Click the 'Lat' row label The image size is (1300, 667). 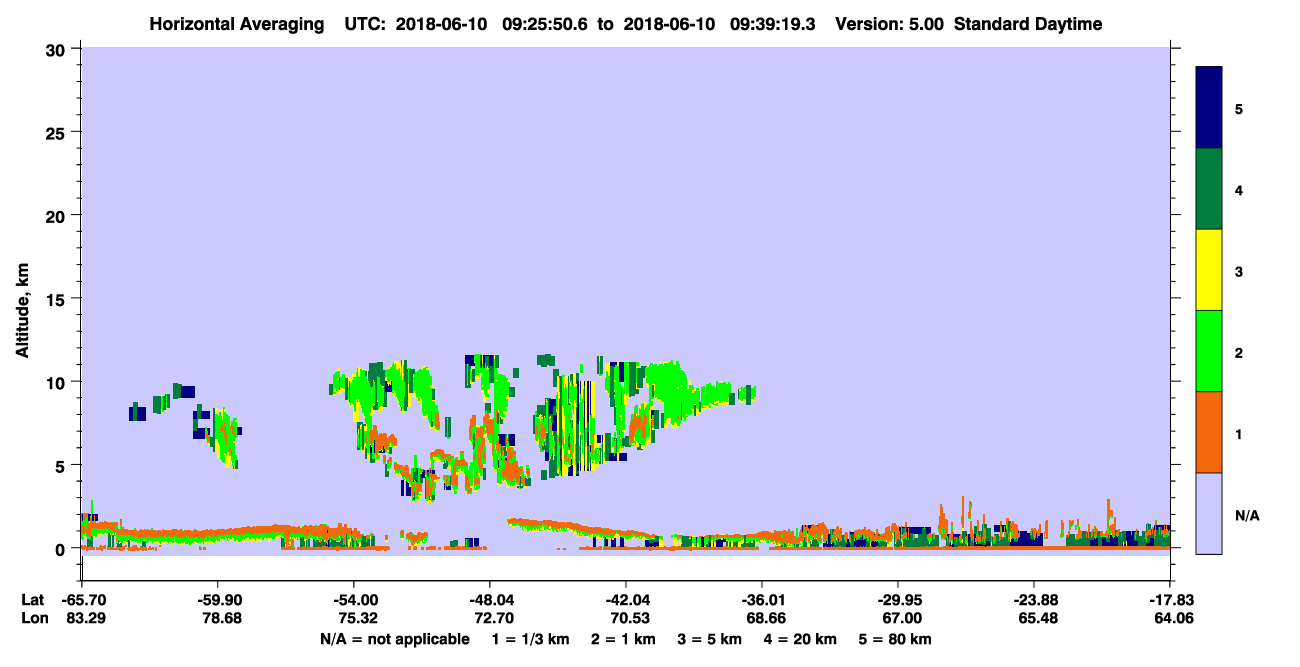32,600
